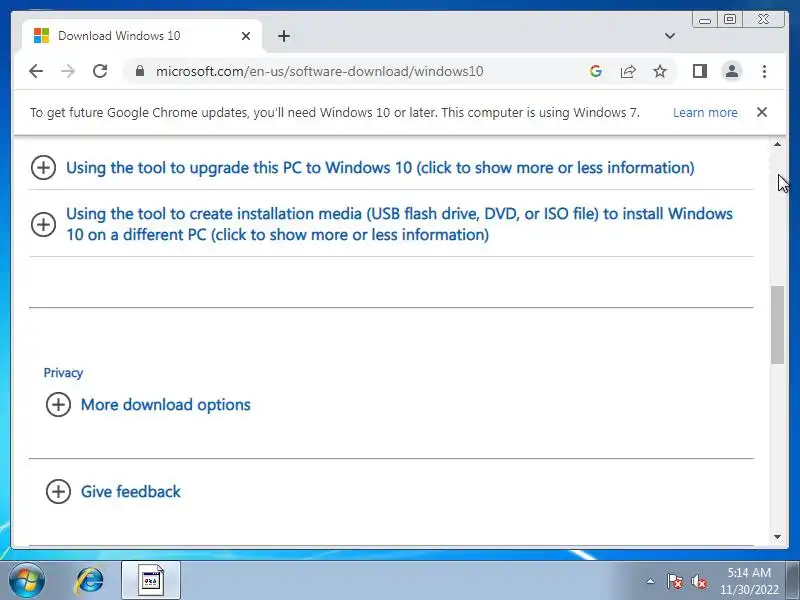Share this page icon

[628, 71]
